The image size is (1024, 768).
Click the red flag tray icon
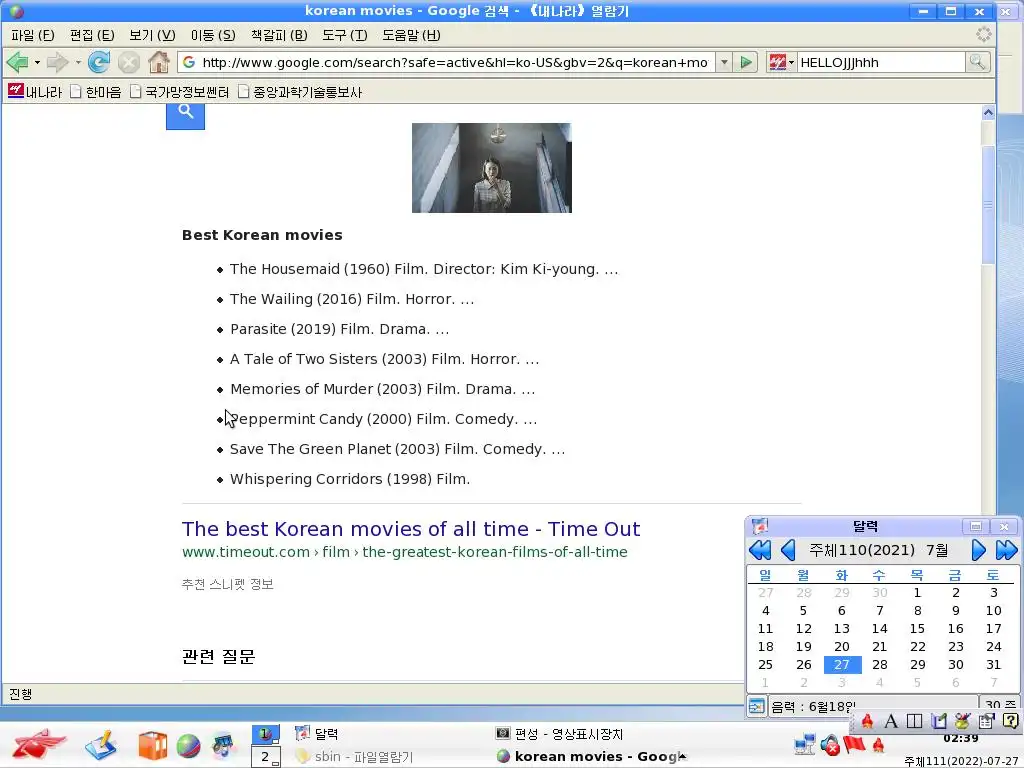(854, 744)
